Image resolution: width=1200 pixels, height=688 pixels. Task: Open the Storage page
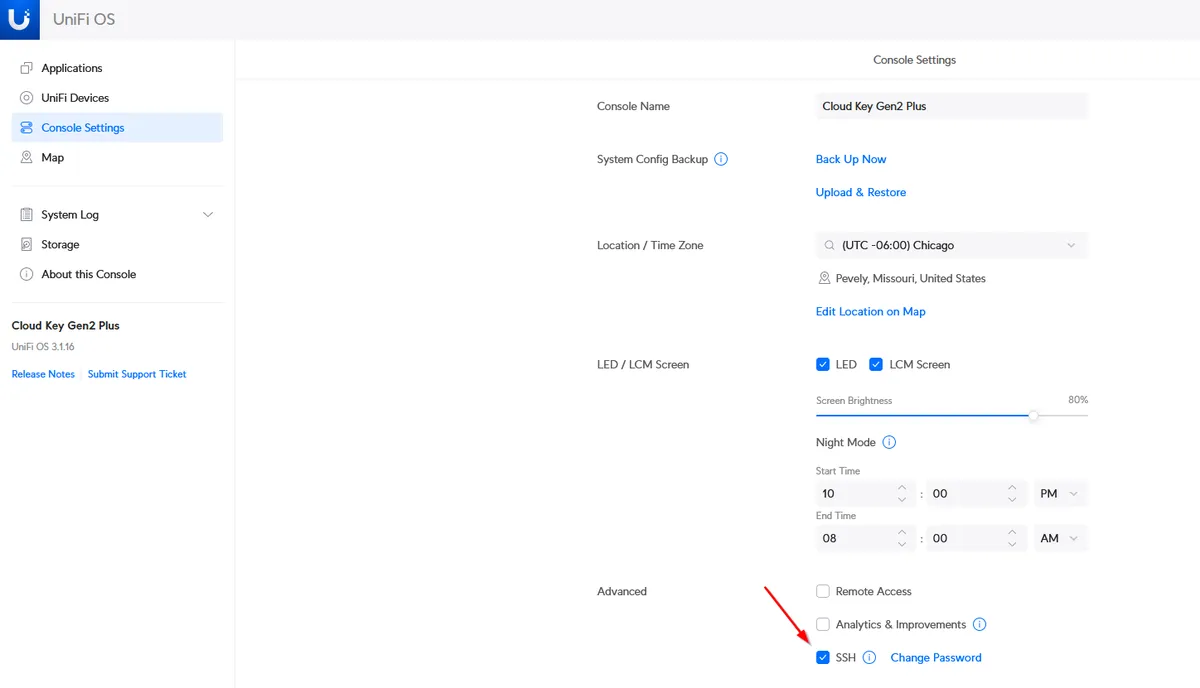[117, 245]
